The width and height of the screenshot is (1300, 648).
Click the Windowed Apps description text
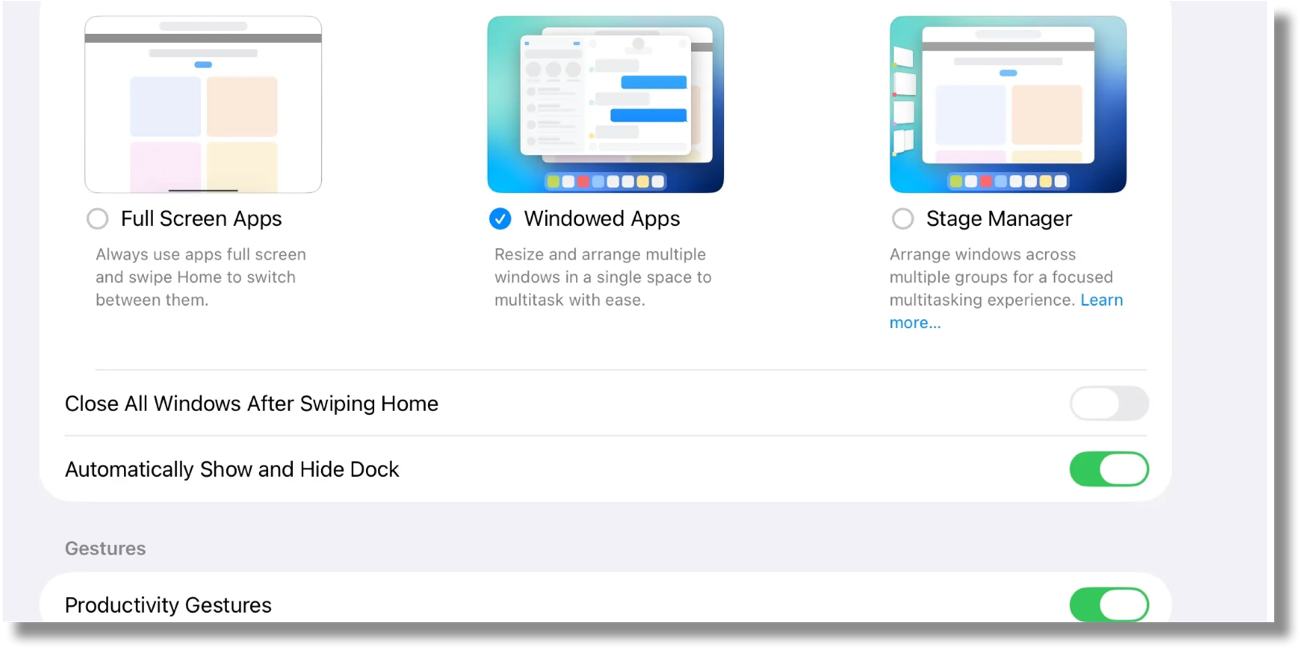pos(602,277)
